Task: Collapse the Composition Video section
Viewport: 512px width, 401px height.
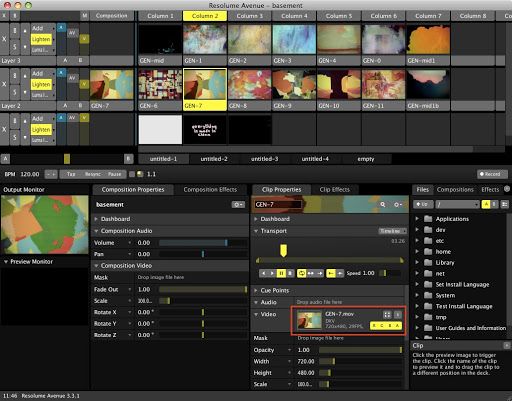Action: 96,266
